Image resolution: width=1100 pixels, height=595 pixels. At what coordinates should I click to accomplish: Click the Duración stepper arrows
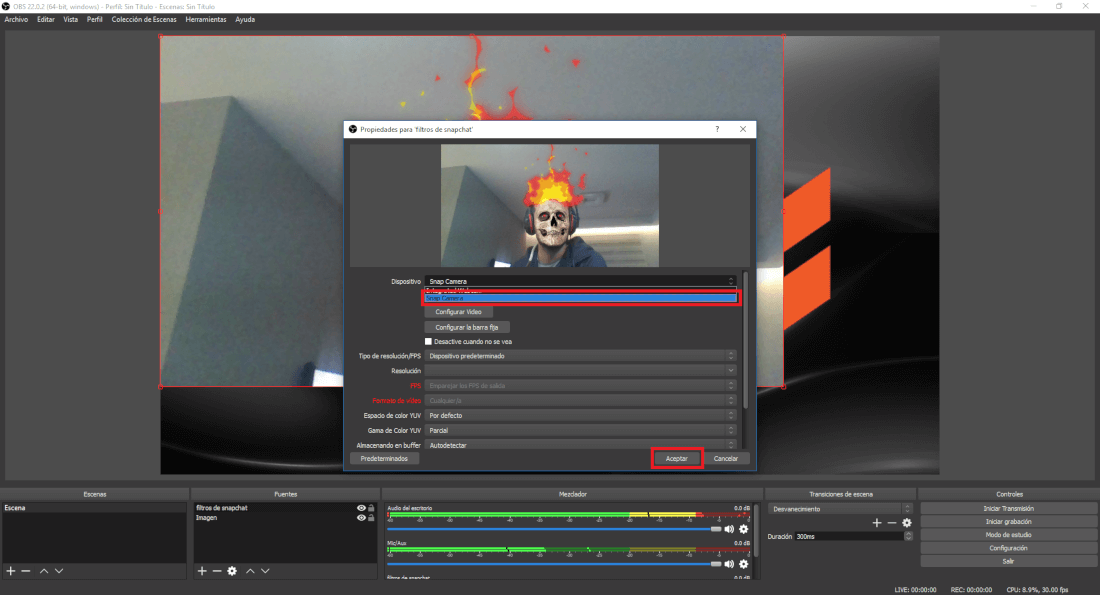coord(908,536)
